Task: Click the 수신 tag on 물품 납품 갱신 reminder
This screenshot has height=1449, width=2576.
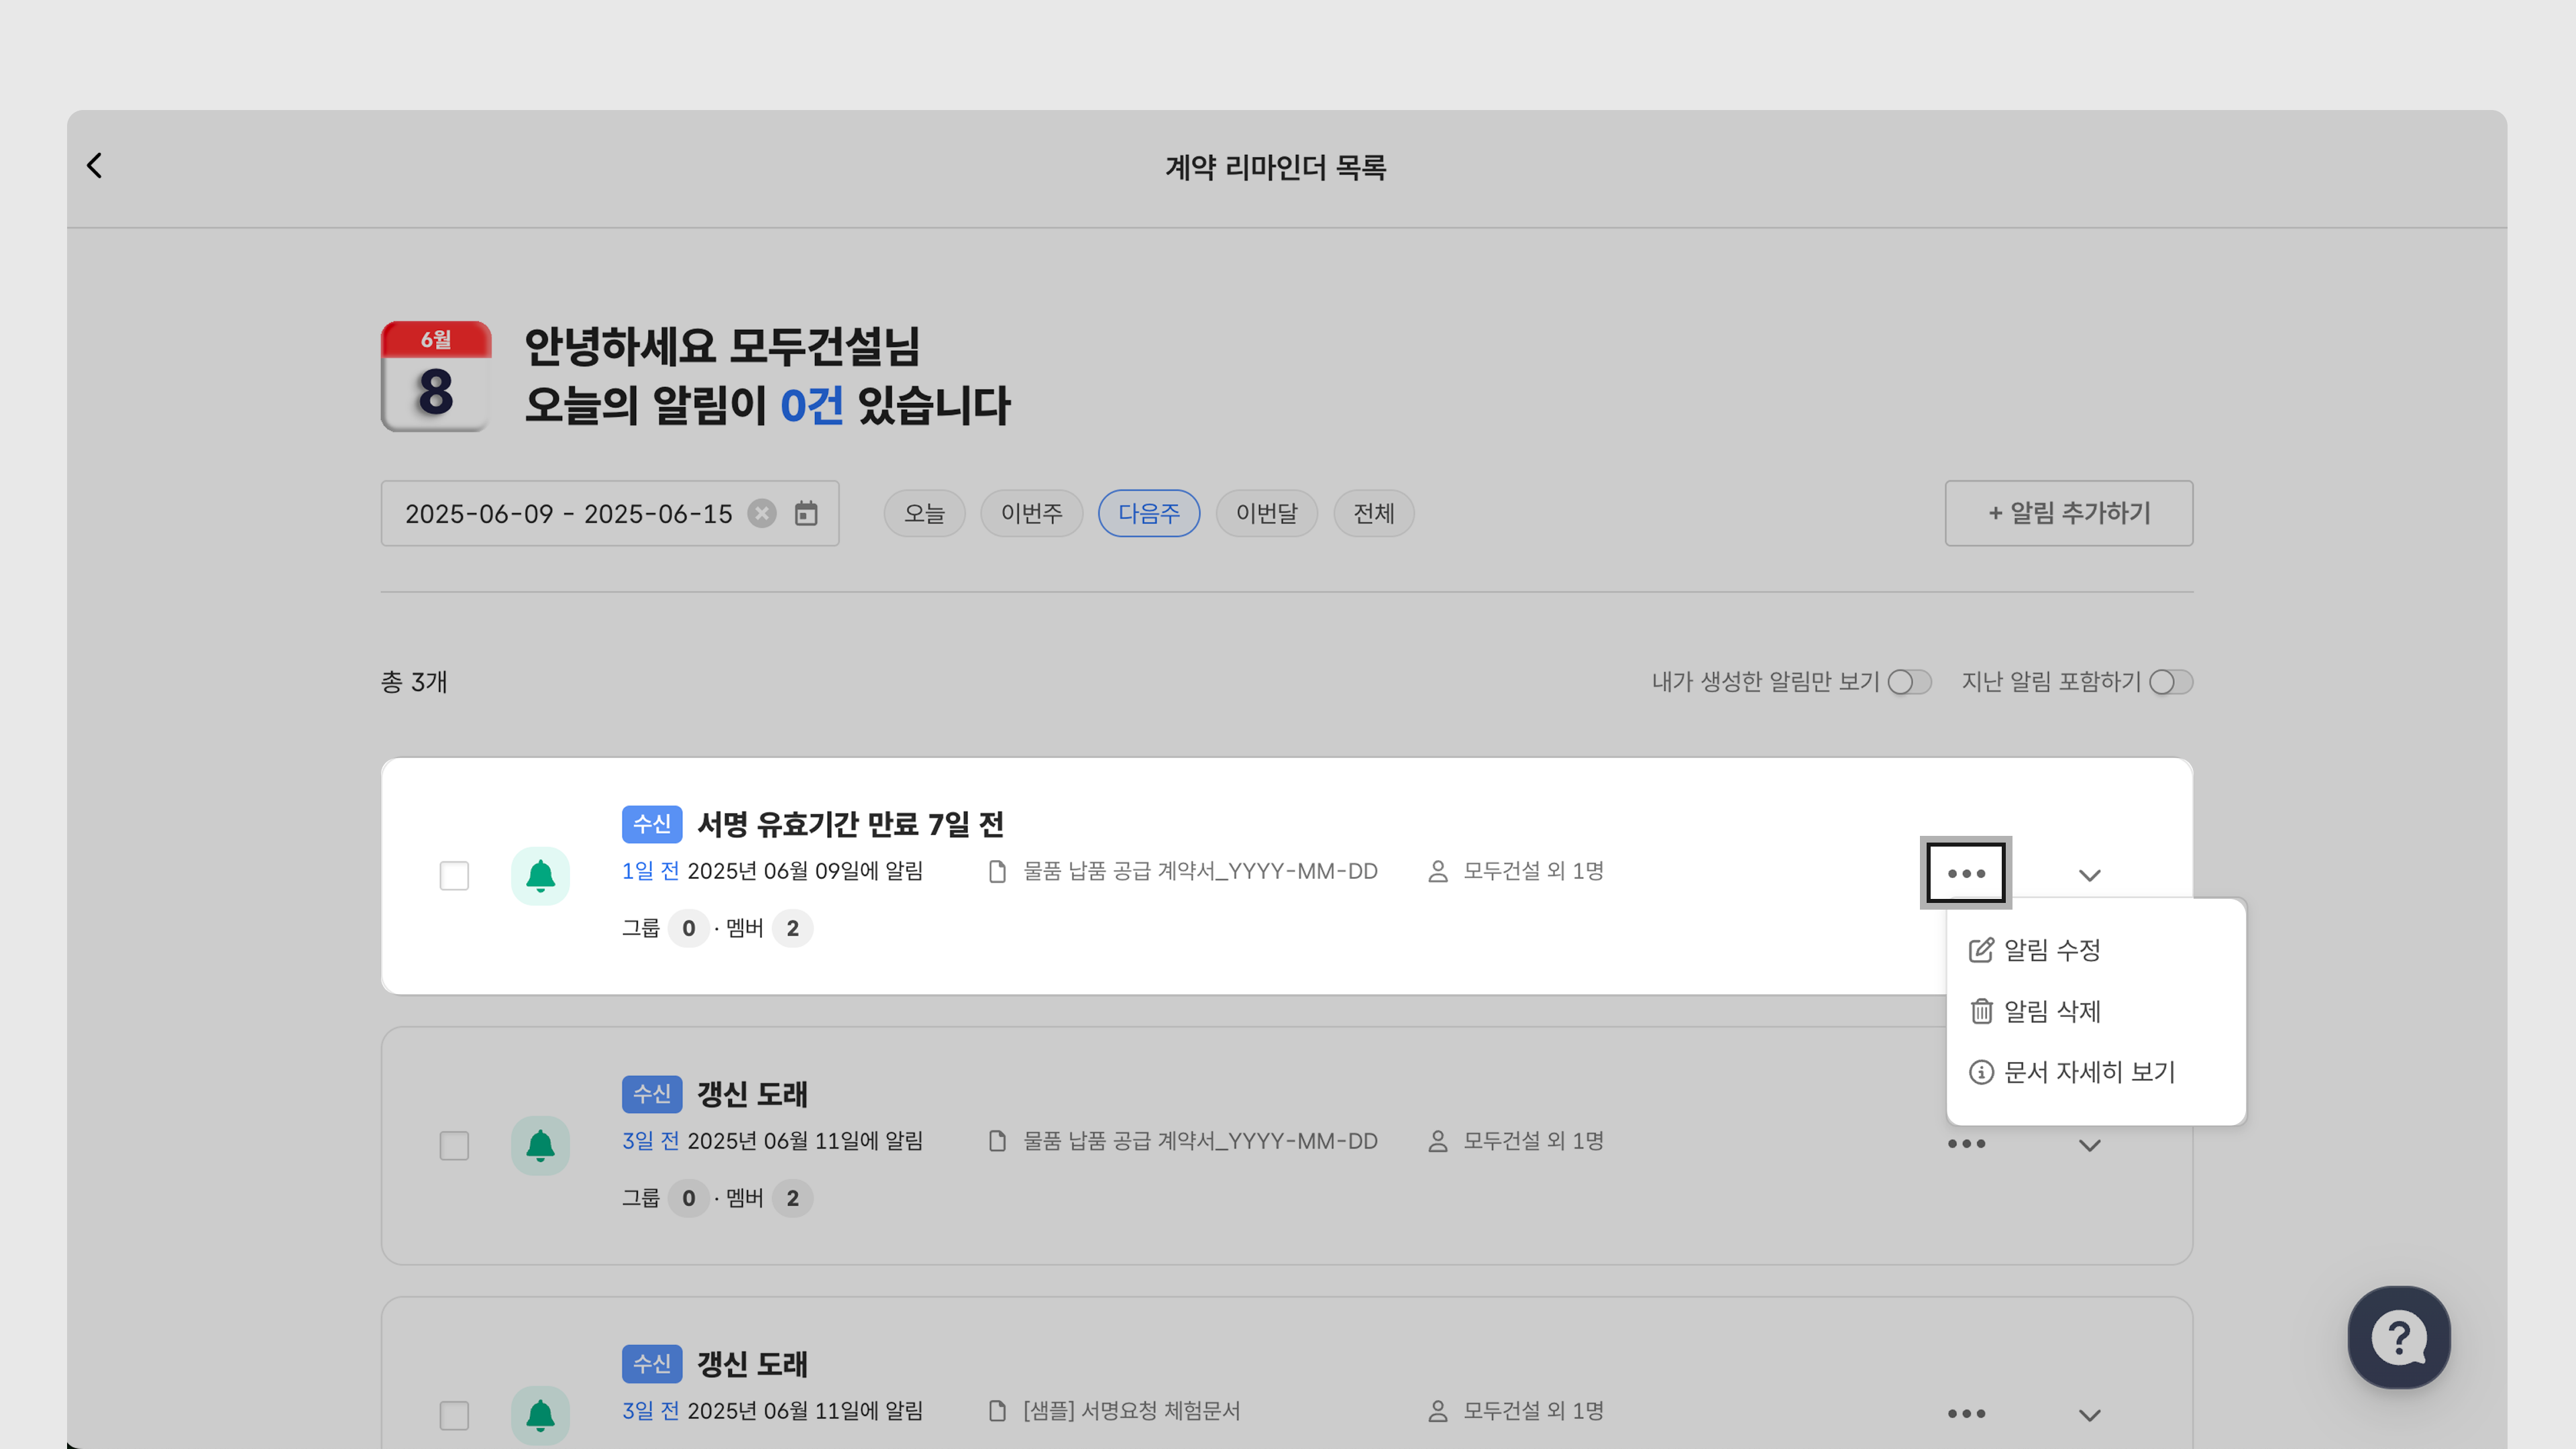Action: click(x=652, y=1095)
